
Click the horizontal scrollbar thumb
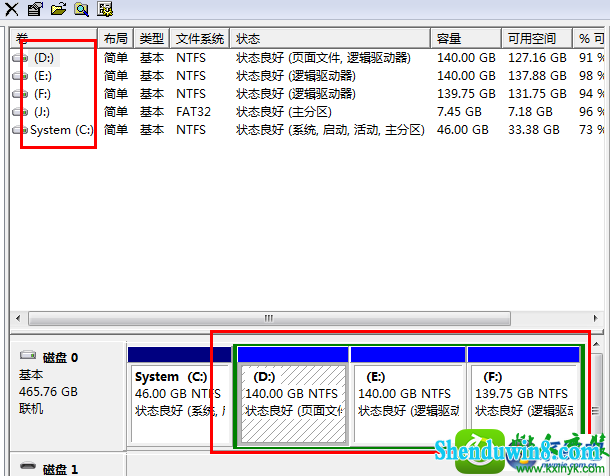[x=269, y=318]
